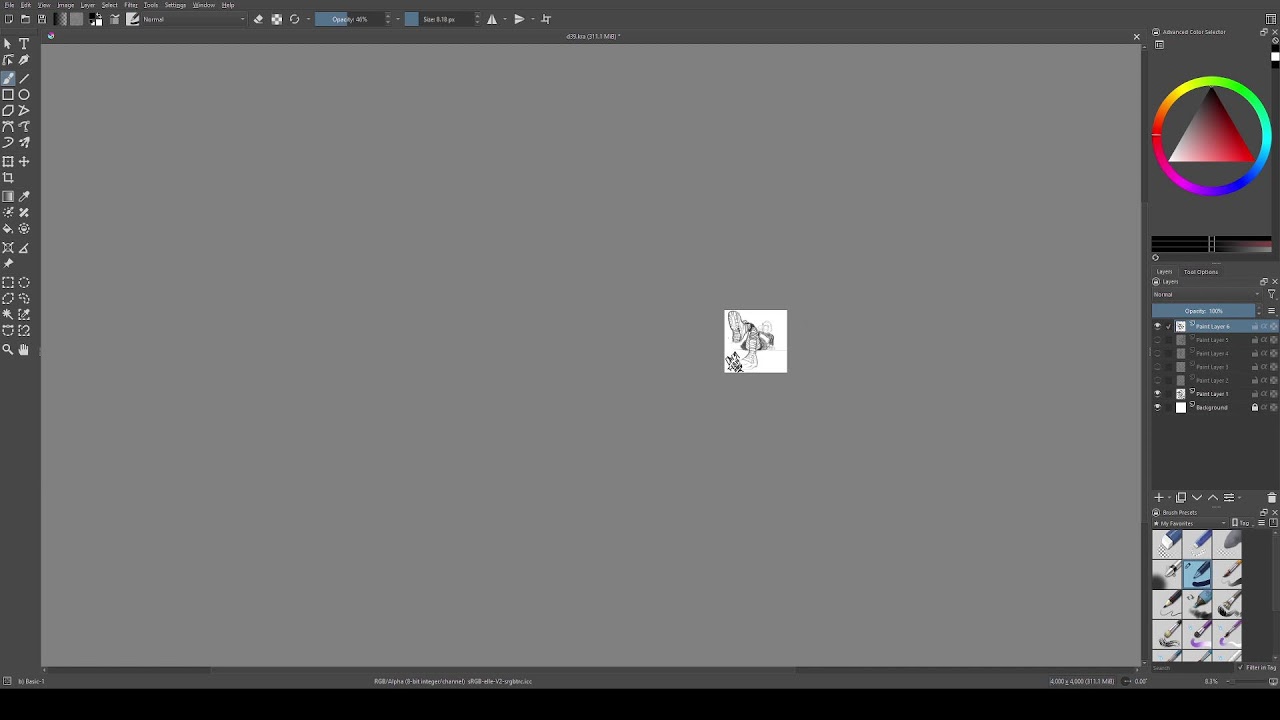Reload original brush preset
Image resolution: width=1280 pixels, height=720 pixels.
click(x=294, y=19)
